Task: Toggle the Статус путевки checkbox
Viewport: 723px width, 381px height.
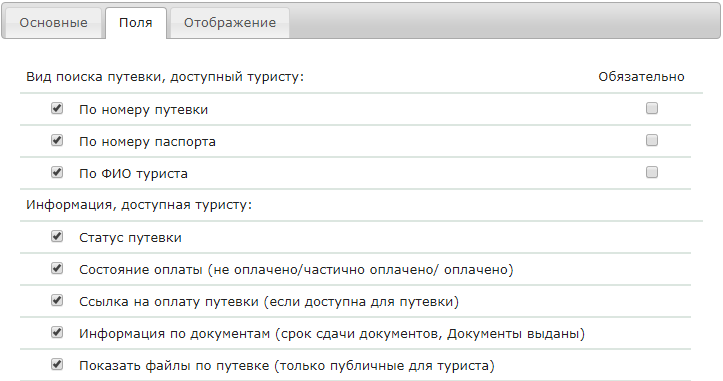Action: click(x=57, y=237)
